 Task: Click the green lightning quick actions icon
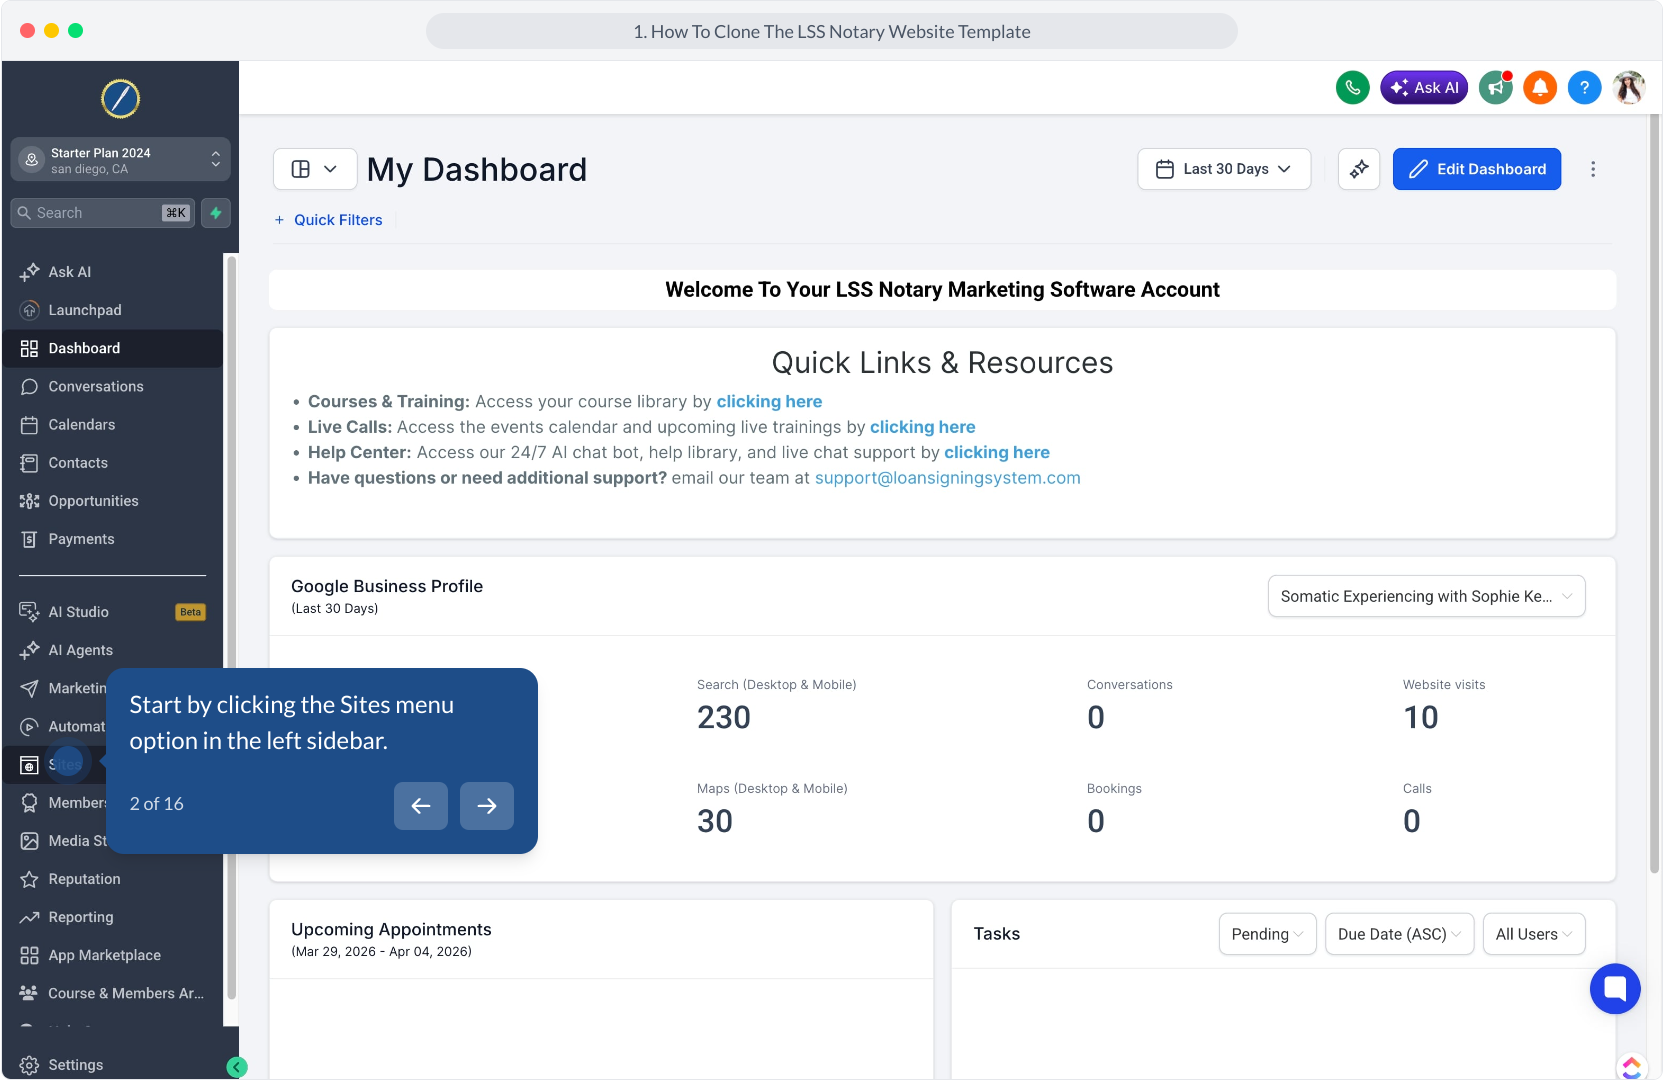[x=216, y=213]
